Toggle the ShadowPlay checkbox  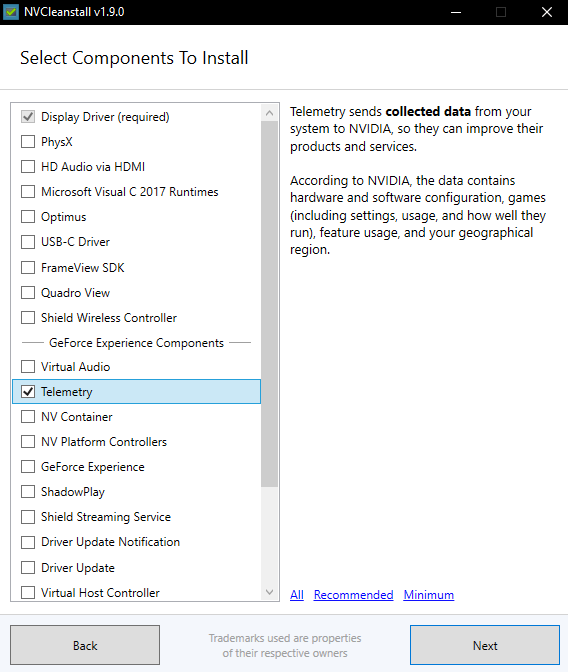point(28,492)
